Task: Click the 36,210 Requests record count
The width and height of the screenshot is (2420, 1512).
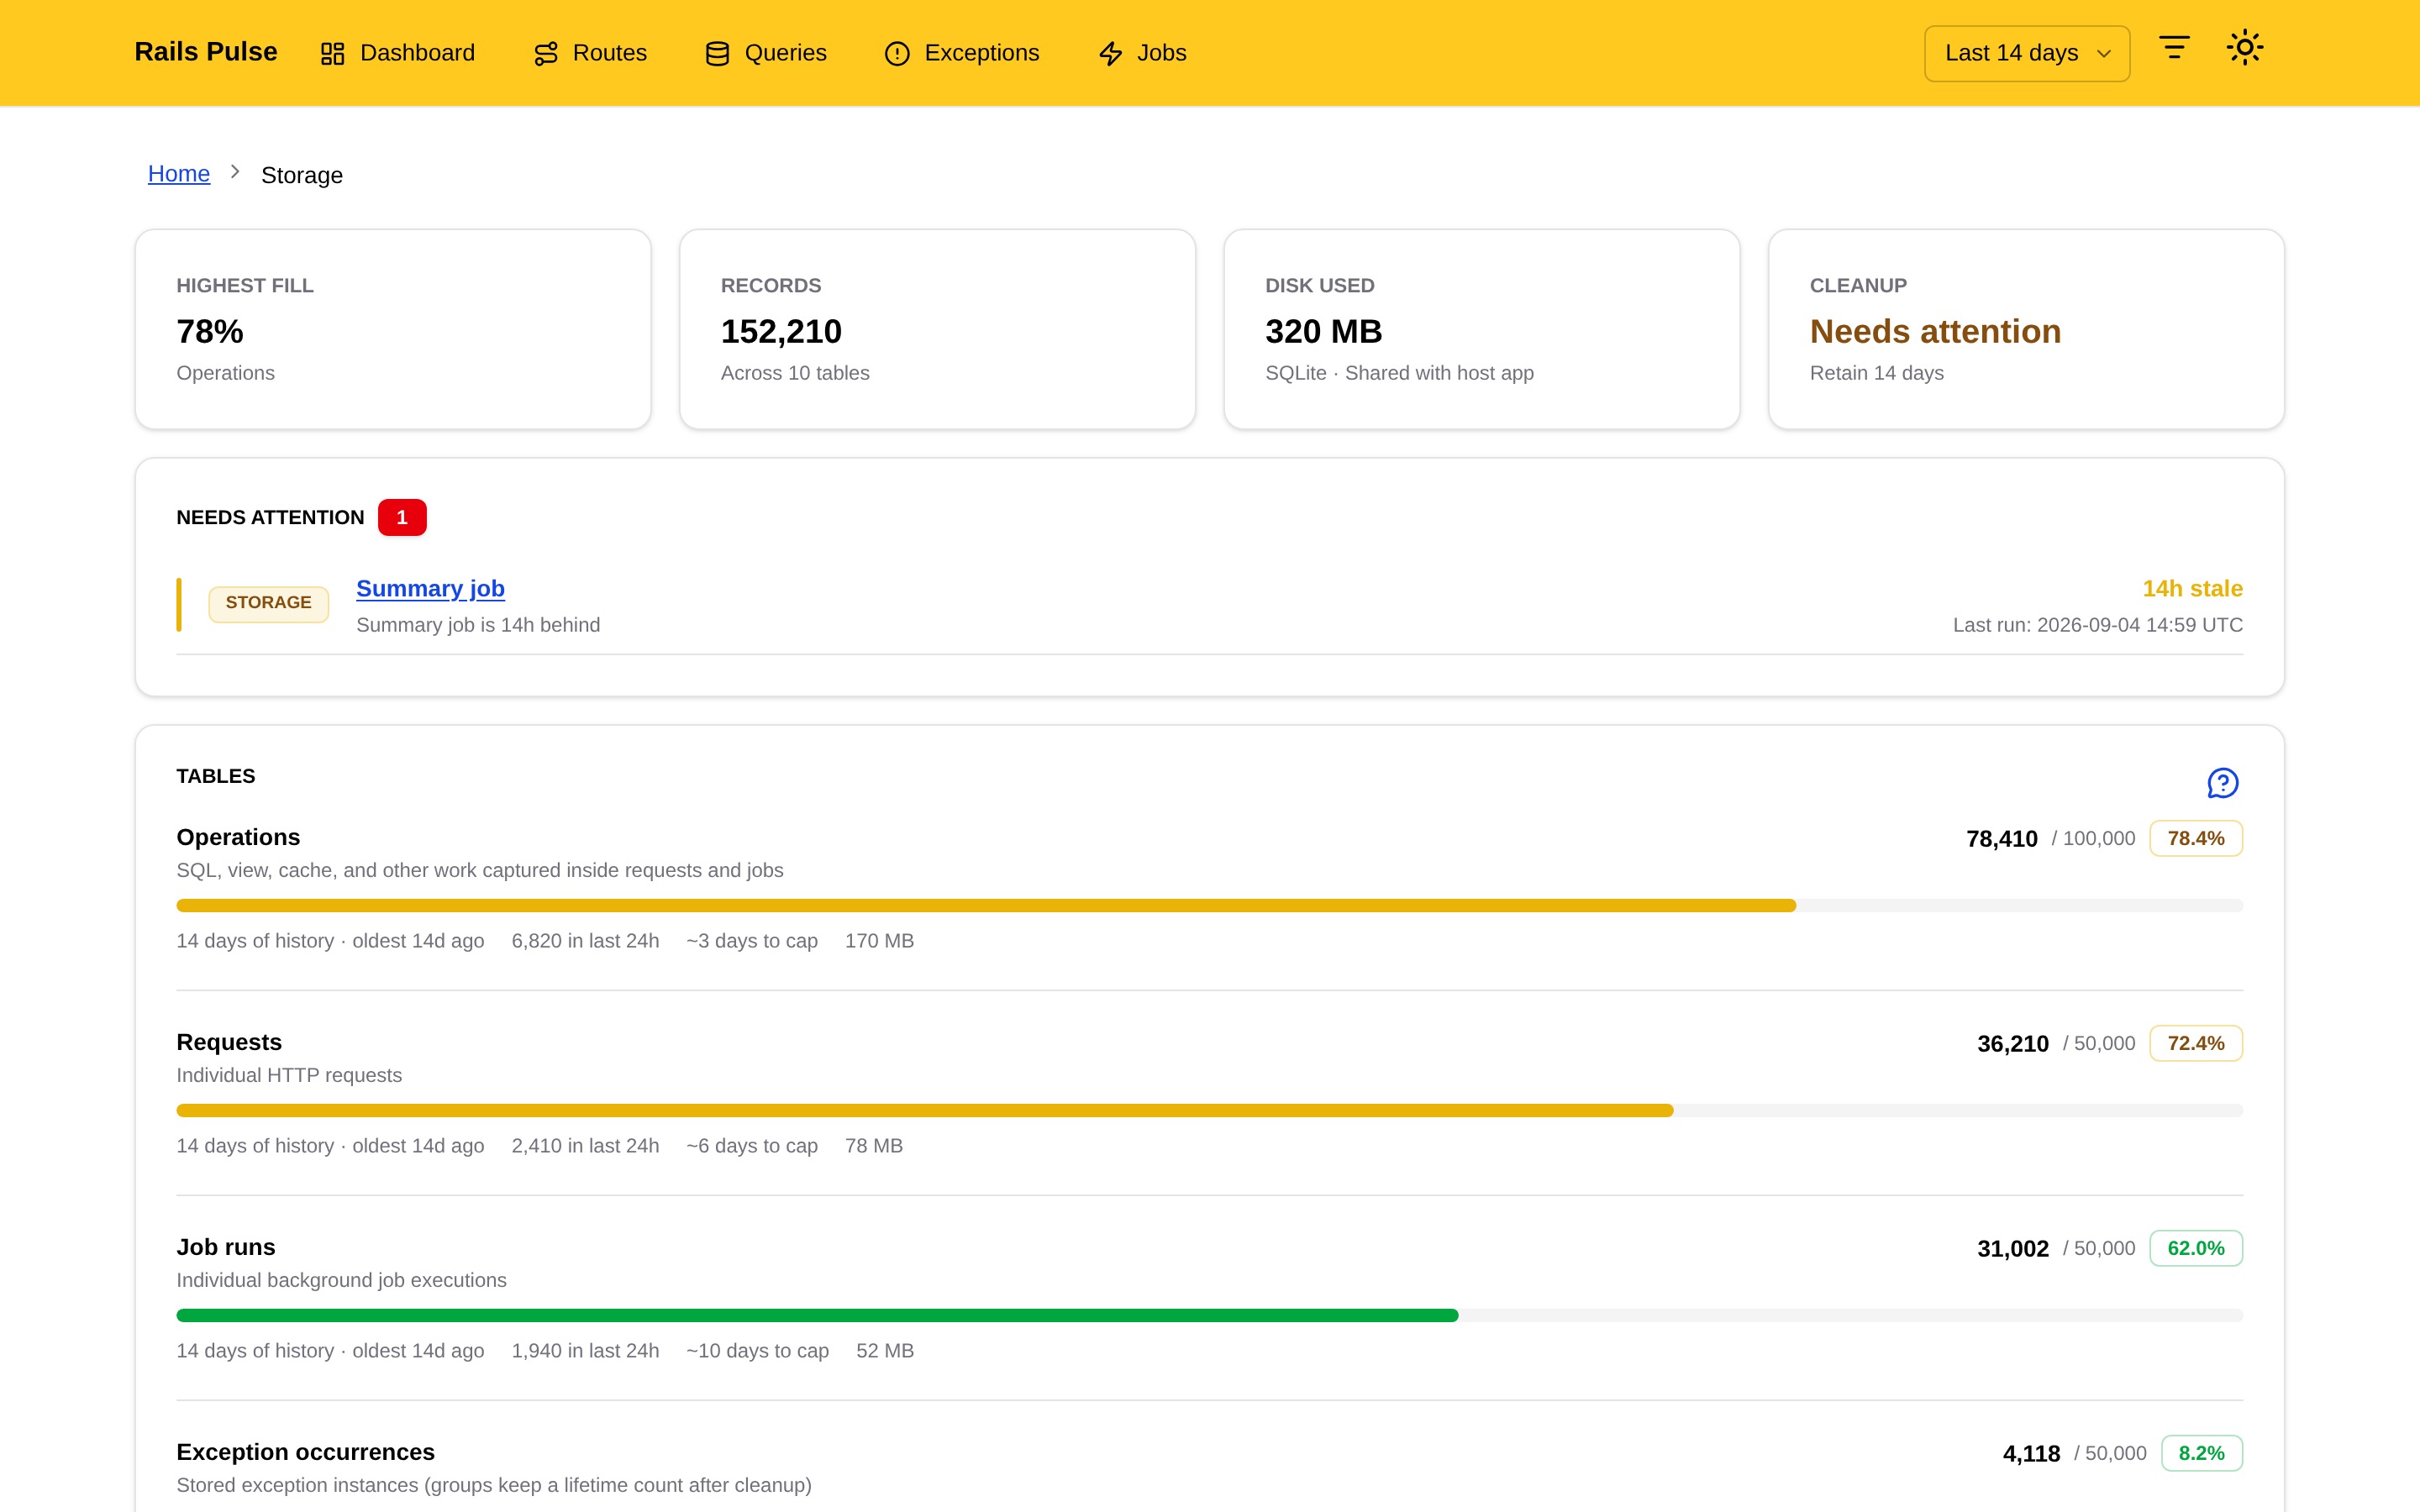Action: [x=2013, y=1044]
